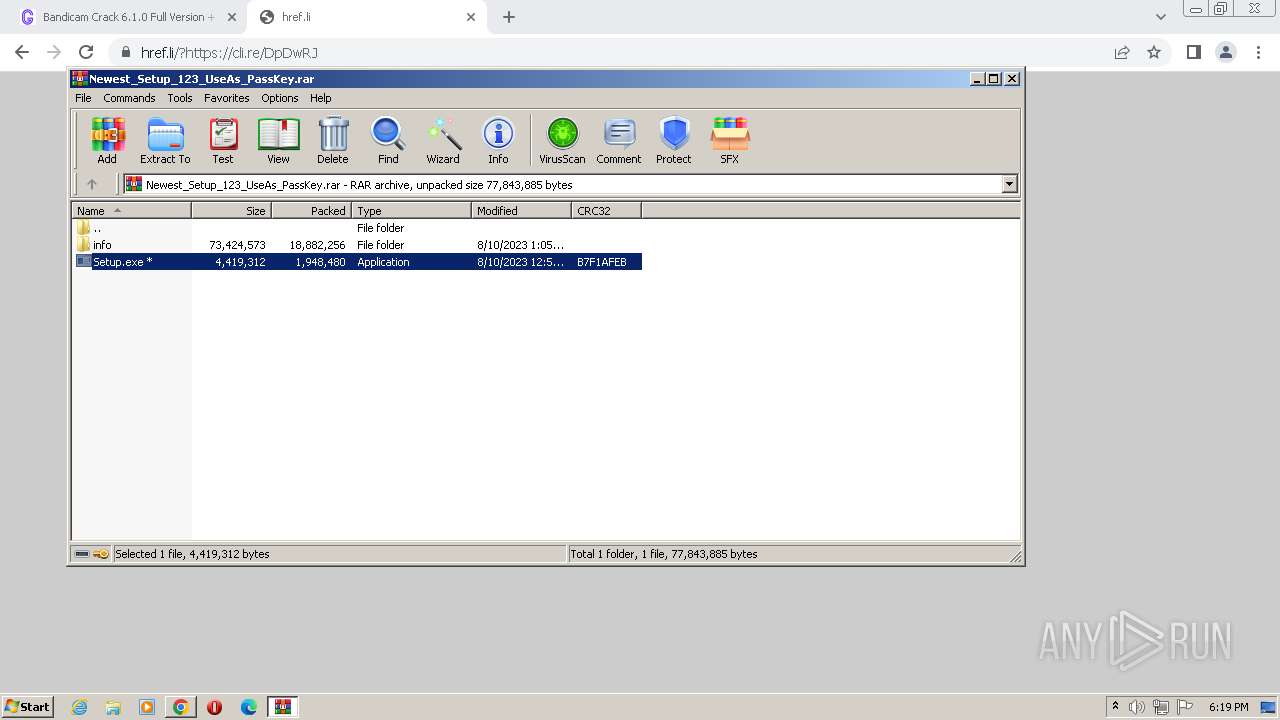This screenshot has height=720, width=1280.
Task: Open Chrome from the taskbar
Action: (x=181, y=707)
